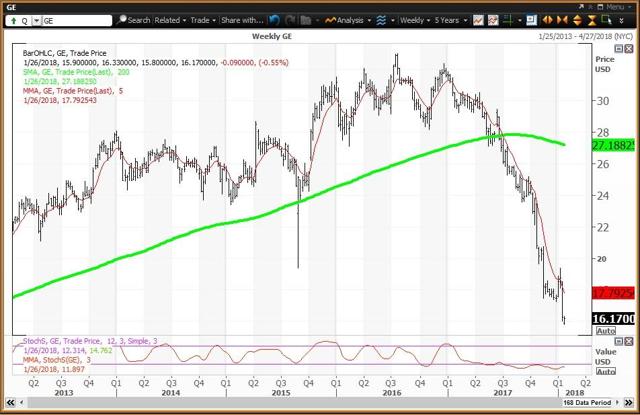
Task: Click the Search magnifier button
Action: [133, 20]
